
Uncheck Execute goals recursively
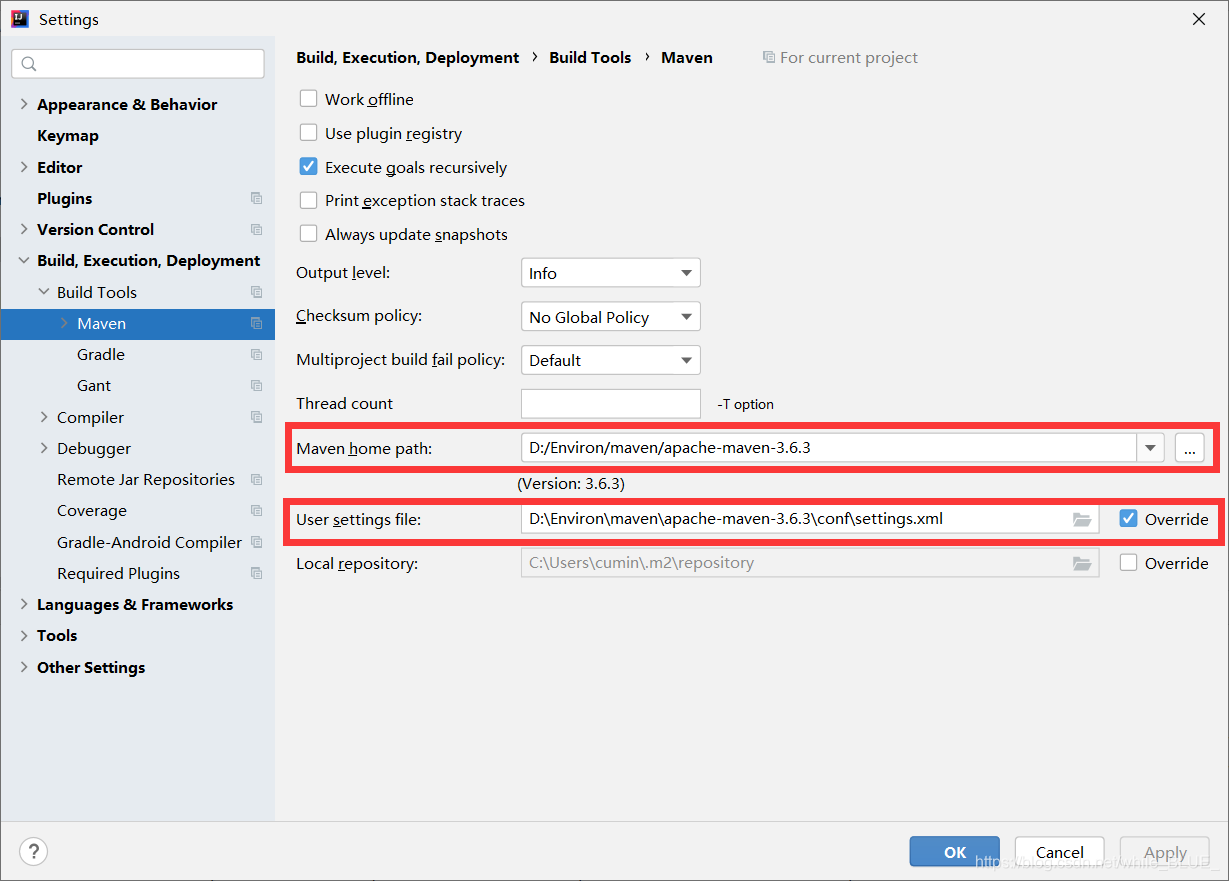coord(309,167)
